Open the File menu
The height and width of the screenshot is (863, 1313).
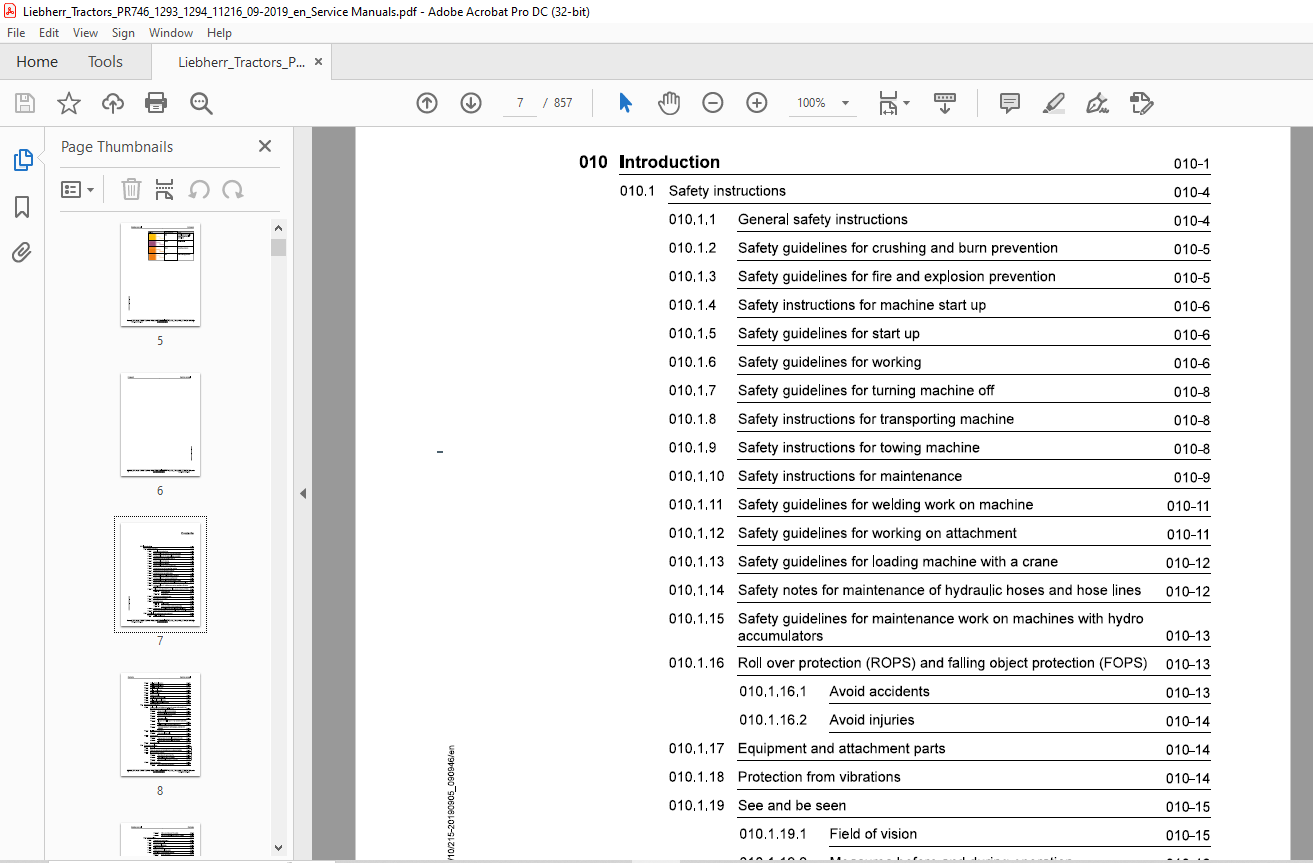pyautogui.click(x=16, y=33)
